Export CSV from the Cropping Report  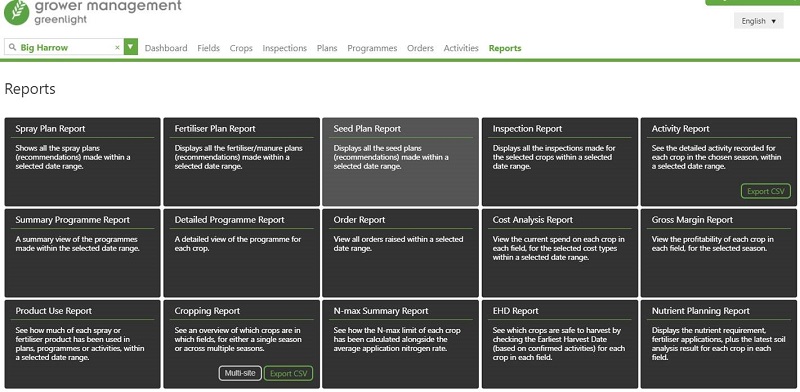pos(289,374)
